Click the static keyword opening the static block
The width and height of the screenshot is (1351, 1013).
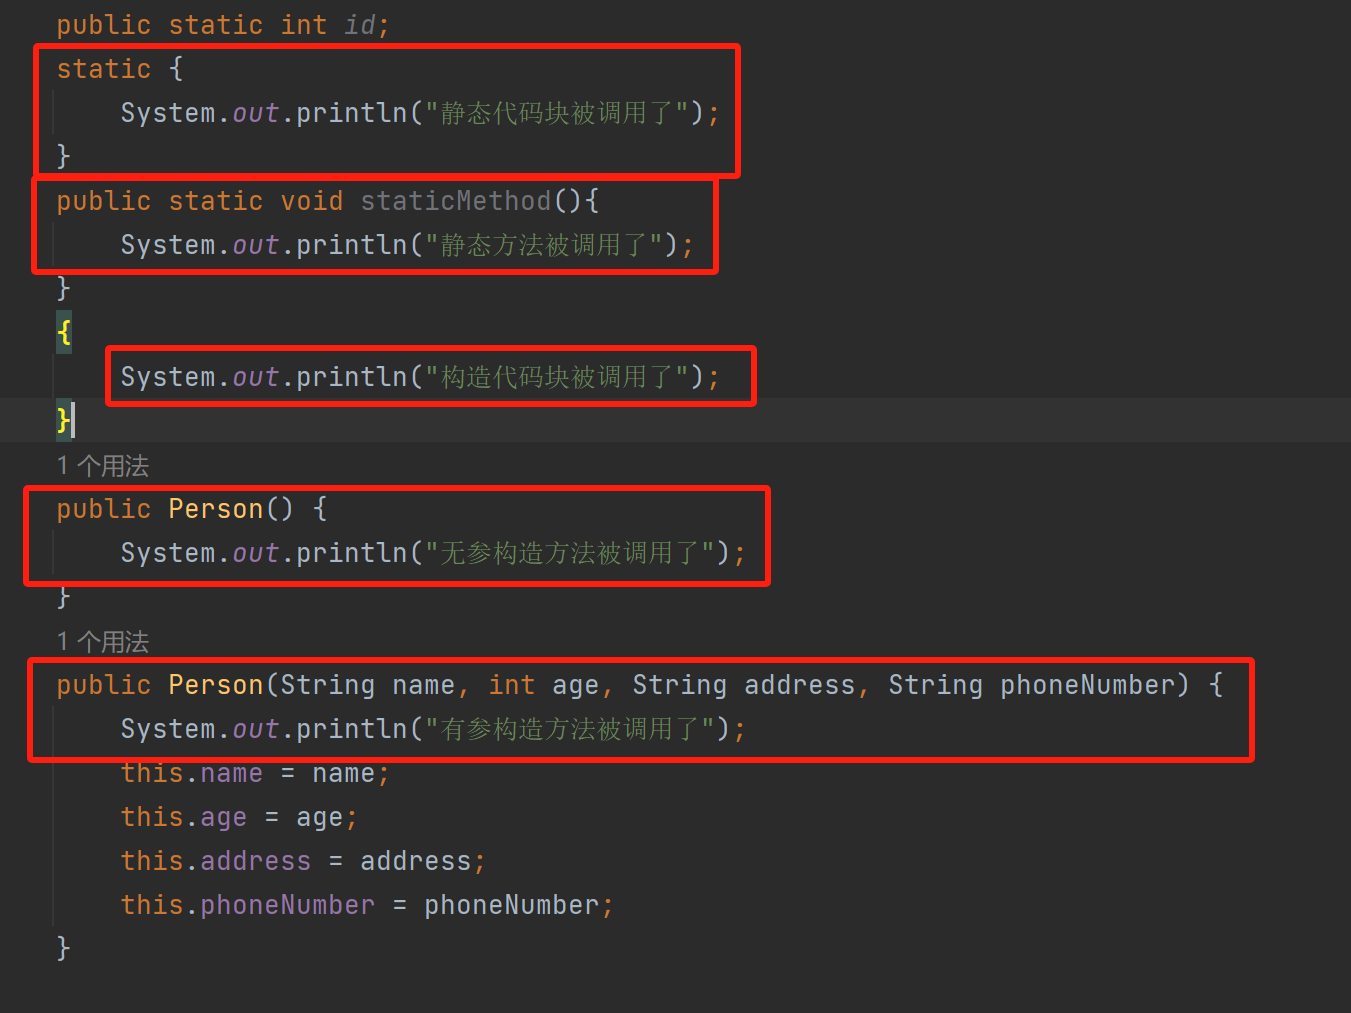point(103,69)
